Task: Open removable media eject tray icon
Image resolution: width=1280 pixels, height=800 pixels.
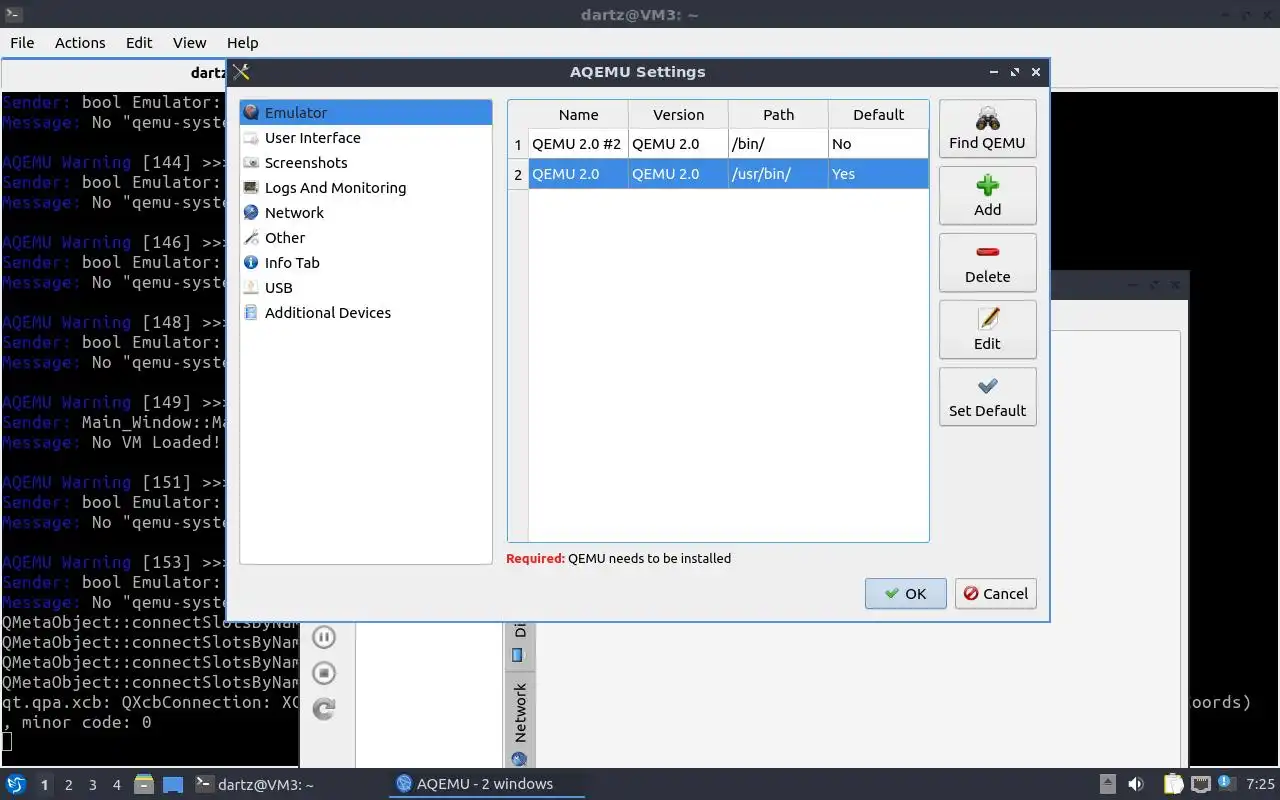Action: [1108, 784]
